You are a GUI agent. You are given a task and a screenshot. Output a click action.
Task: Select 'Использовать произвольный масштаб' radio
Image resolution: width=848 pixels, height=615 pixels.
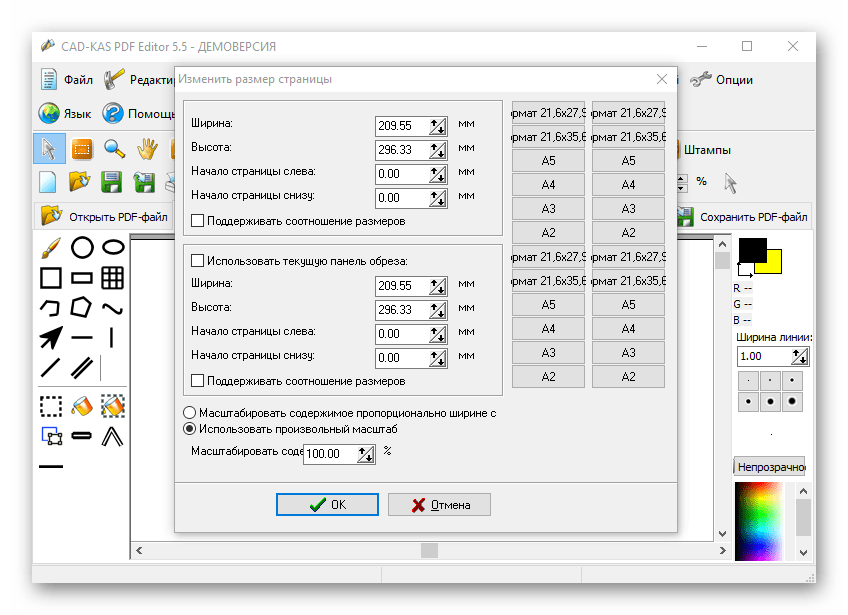click(x=189, y=429)
